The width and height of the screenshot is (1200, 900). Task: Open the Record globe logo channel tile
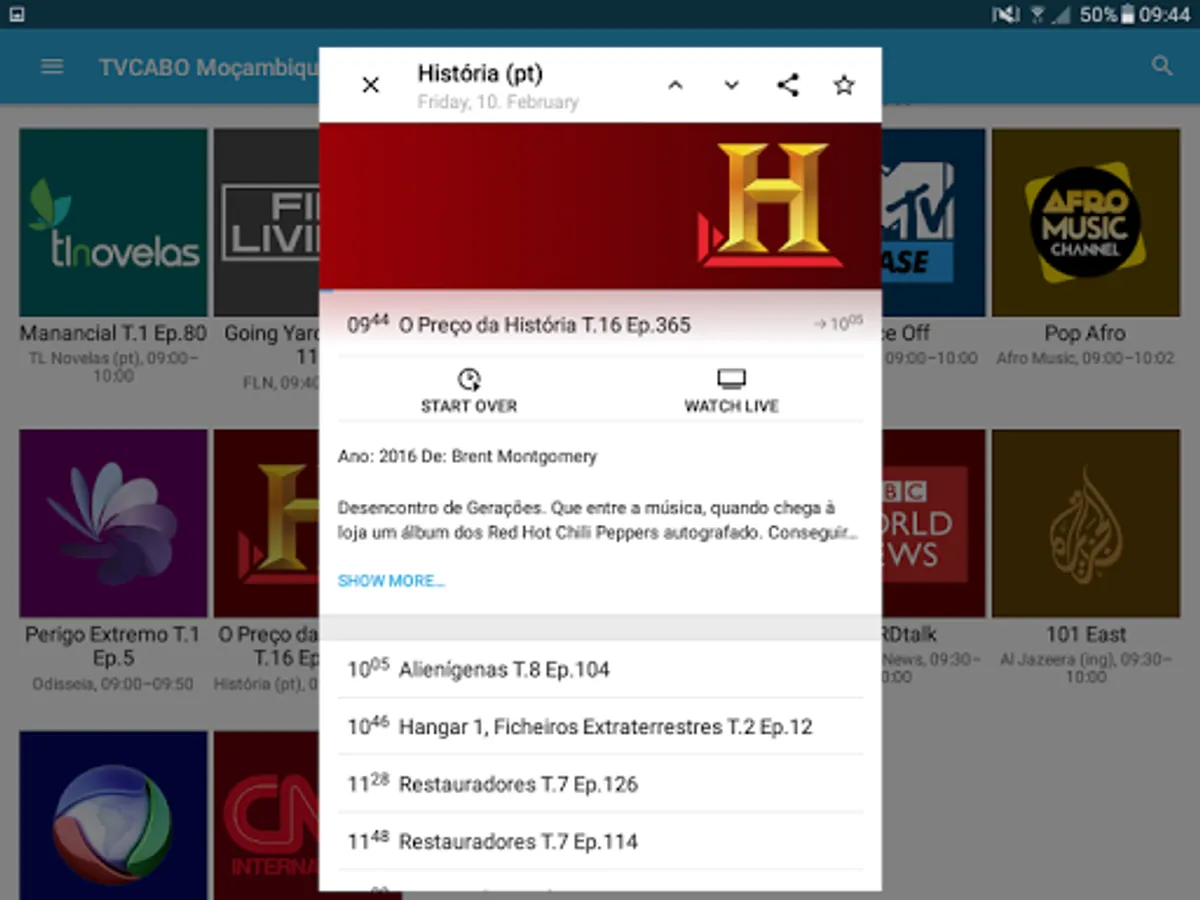tap(113, 815)
